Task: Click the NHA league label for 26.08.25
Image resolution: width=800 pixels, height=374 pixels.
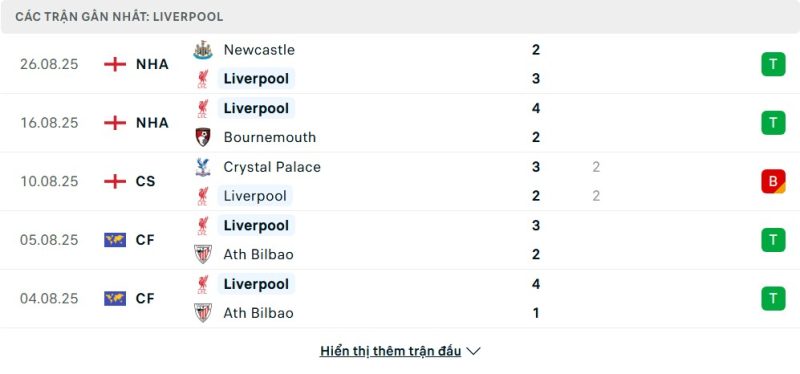Action: click(x=152, y=64)
